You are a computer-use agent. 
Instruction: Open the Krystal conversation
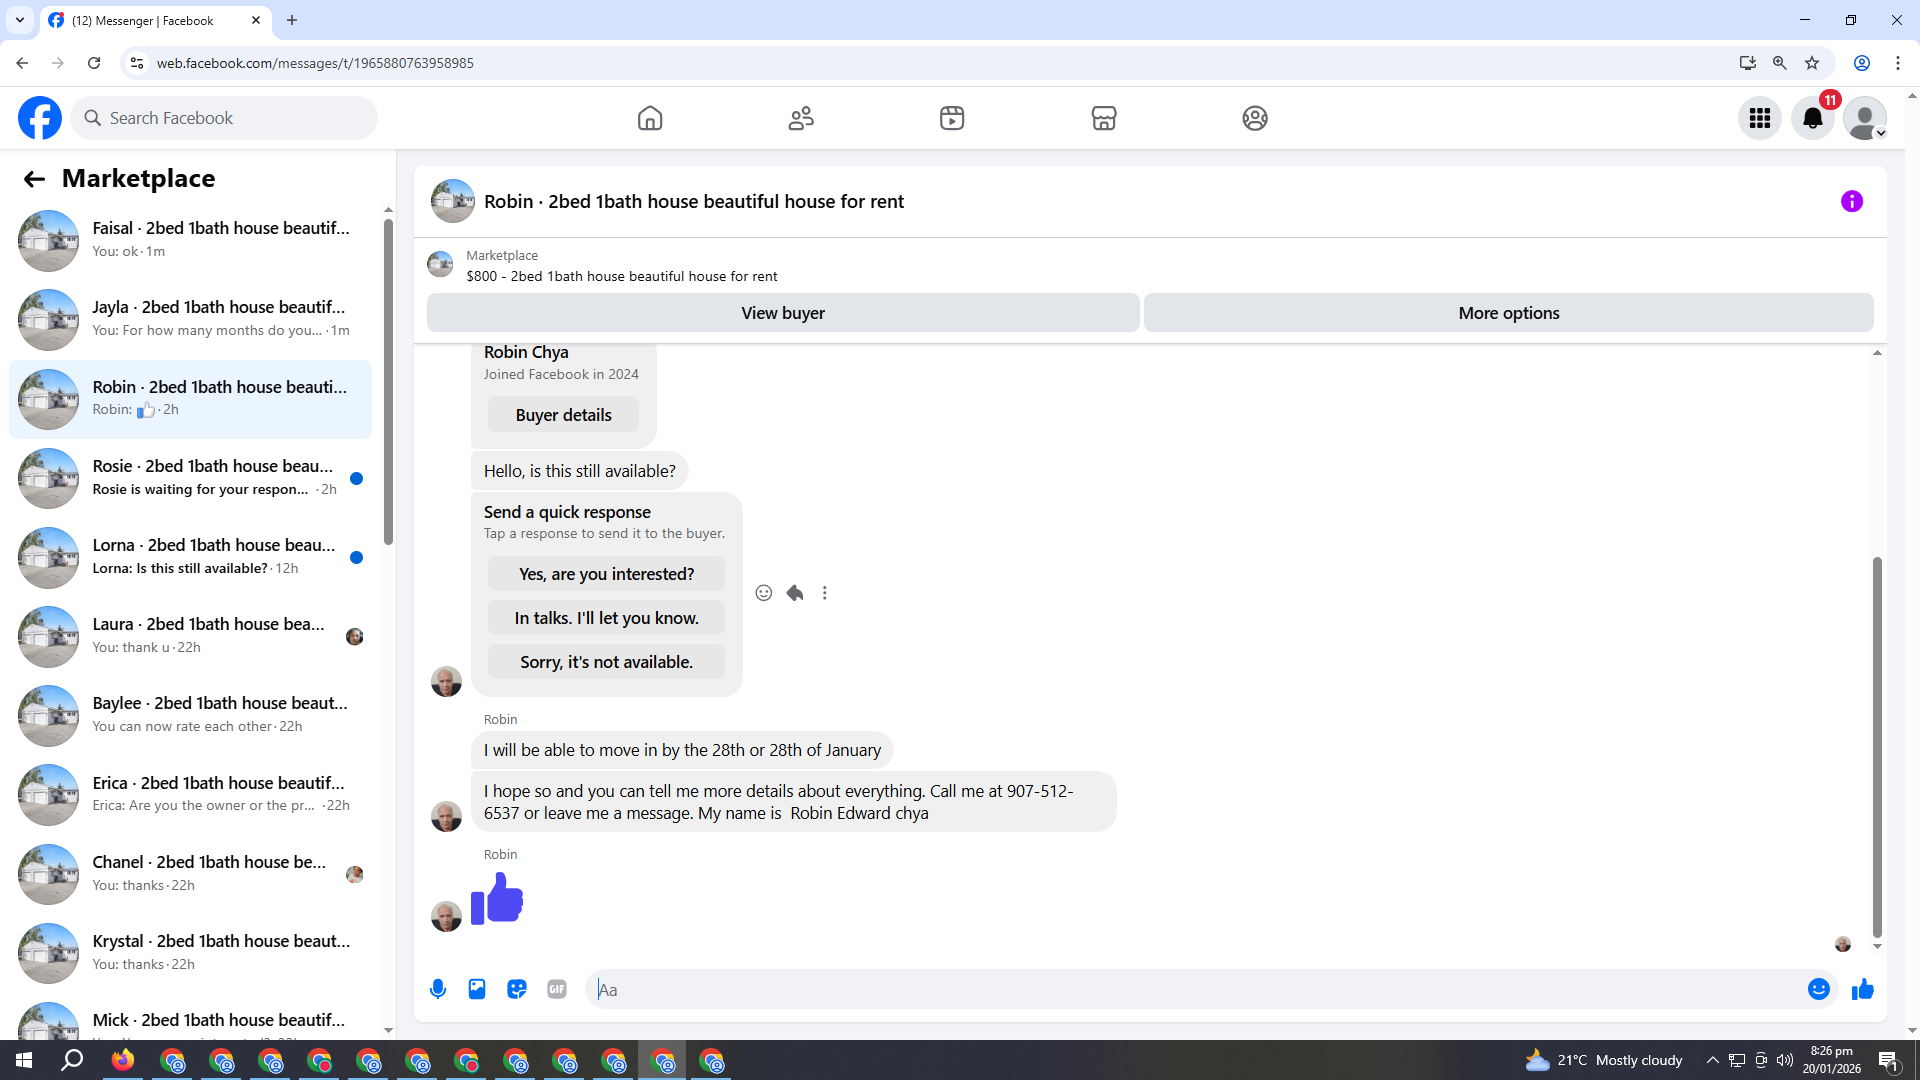click(x=190, y=953)
